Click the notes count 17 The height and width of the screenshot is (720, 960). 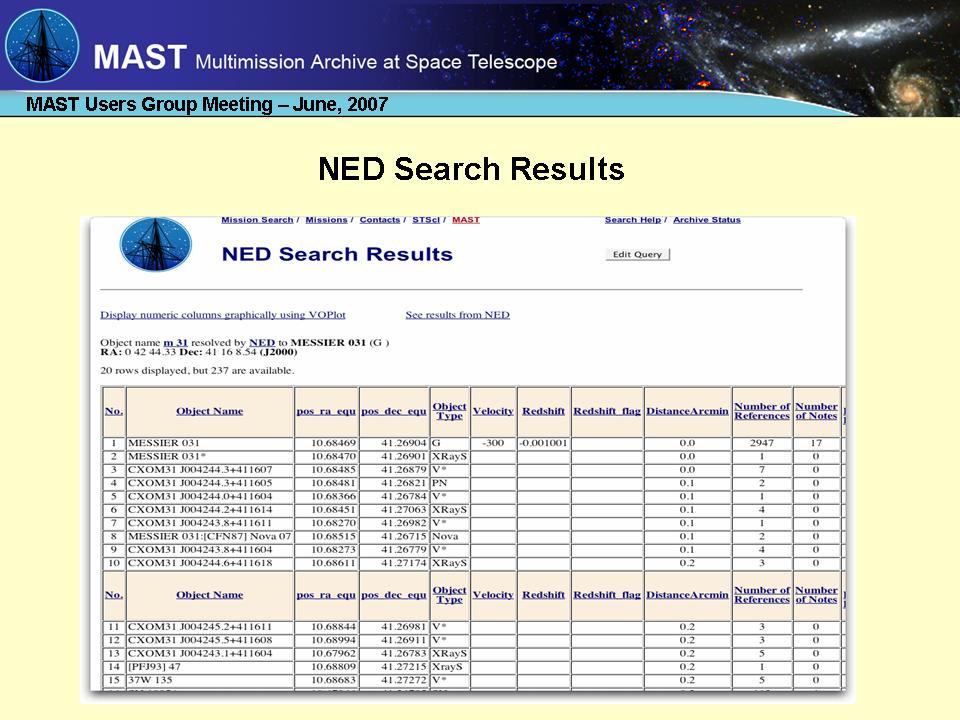pos(816,443)
